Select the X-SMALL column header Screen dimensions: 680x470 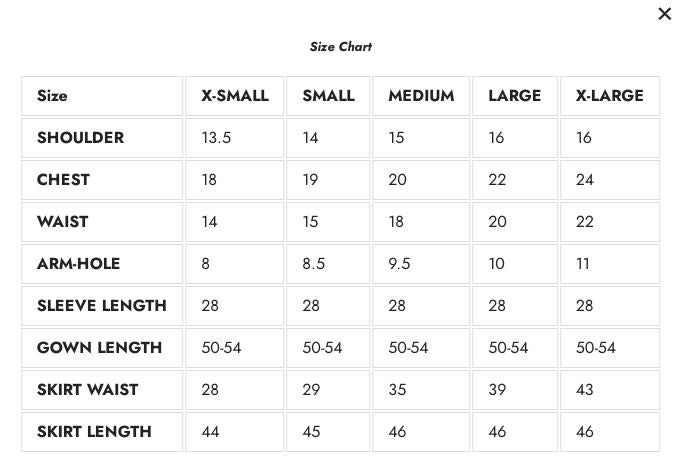tap(235, 96)
